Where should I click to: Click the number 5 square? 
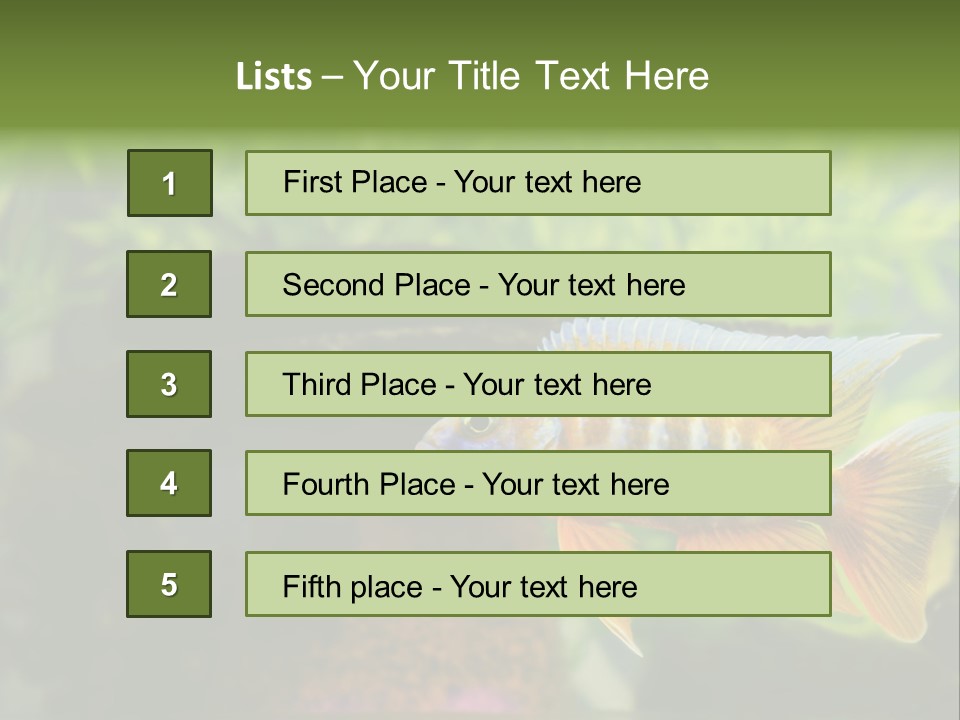169,584
